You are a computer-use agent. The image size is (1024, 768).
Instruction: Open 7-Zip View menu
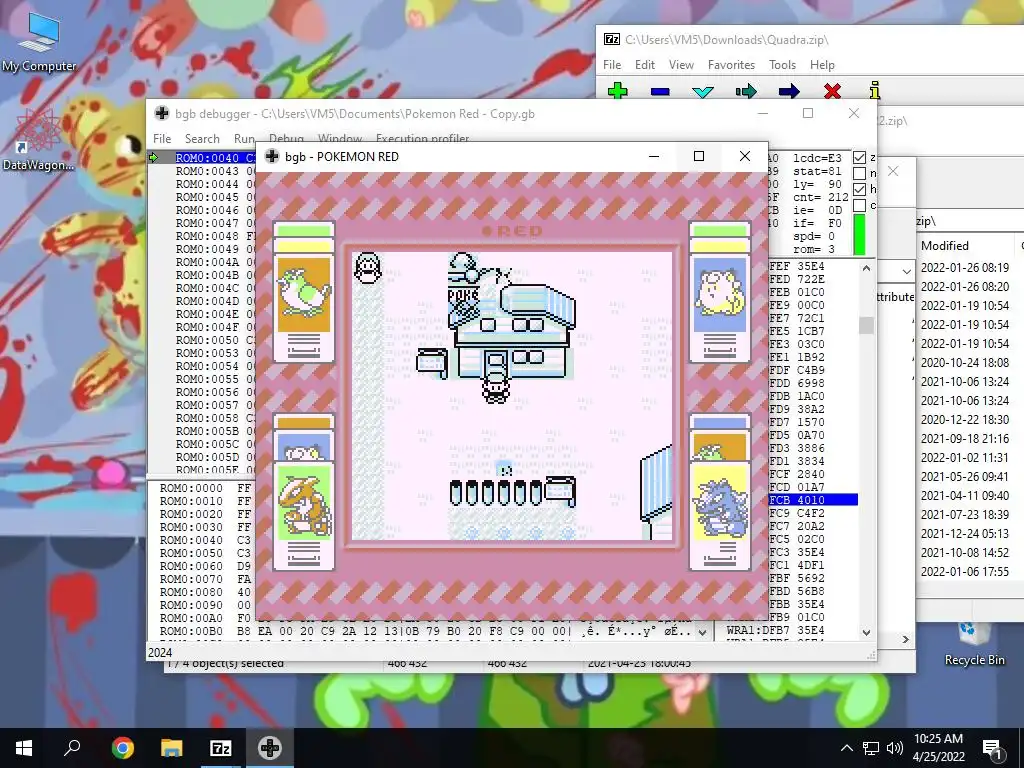(x=681, y=65)
